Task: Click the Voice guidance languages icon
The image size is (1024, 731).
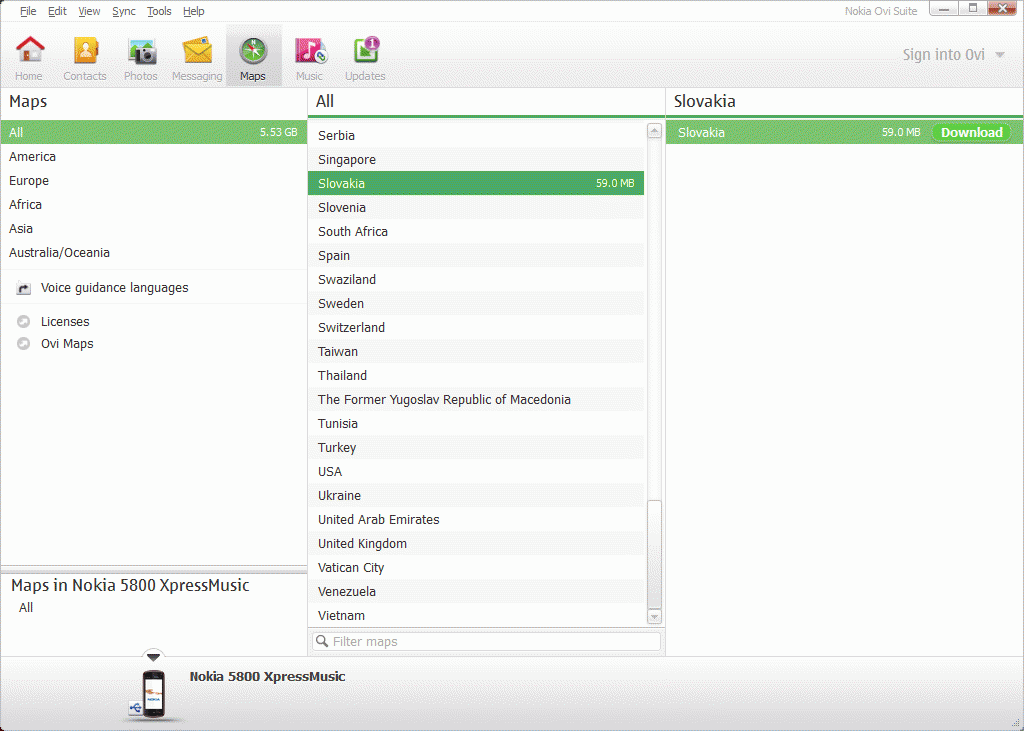Action: point(24,289)
